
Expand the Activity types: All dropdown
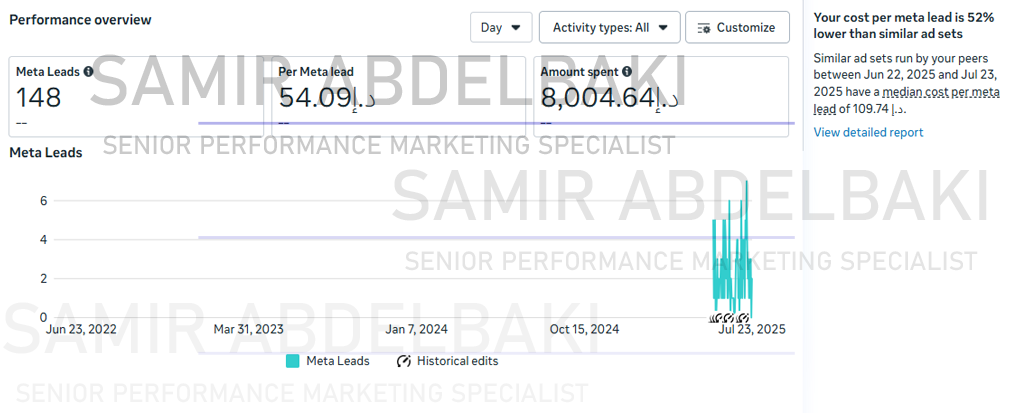click(x=609, y=28)
